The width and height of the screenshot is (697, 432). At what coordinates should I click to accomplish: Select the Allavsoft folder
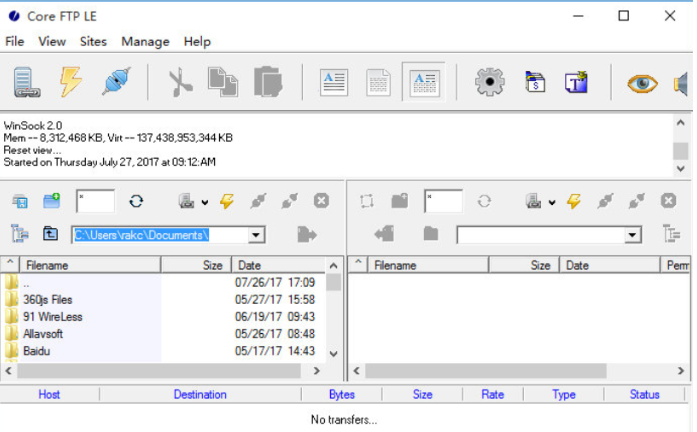43,334
